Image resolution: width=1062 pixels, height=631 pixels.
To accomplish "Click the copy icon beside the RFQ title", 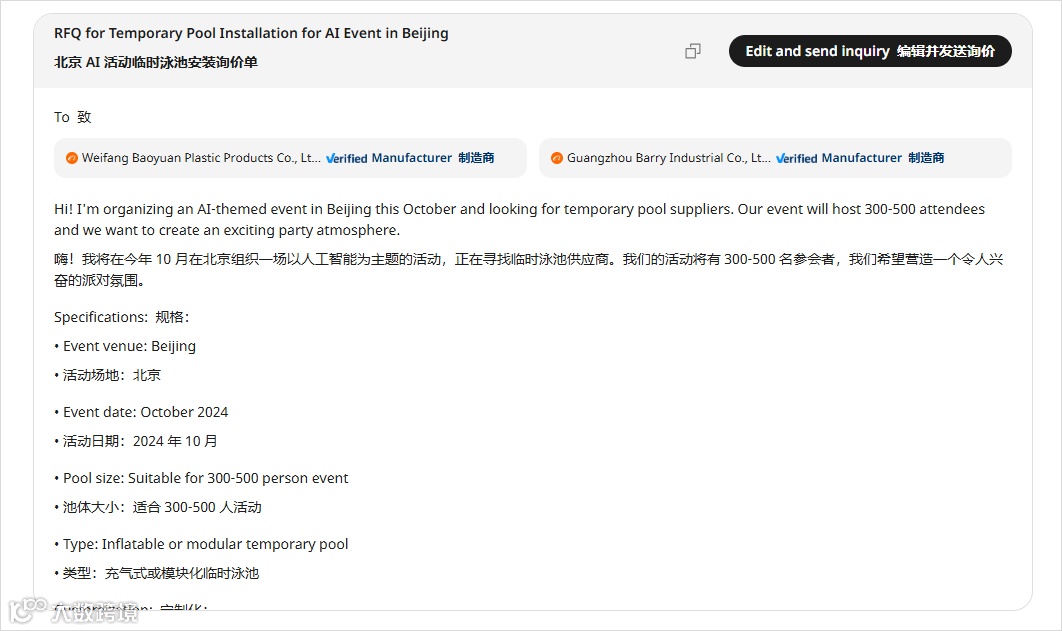I will coord(692,51).
